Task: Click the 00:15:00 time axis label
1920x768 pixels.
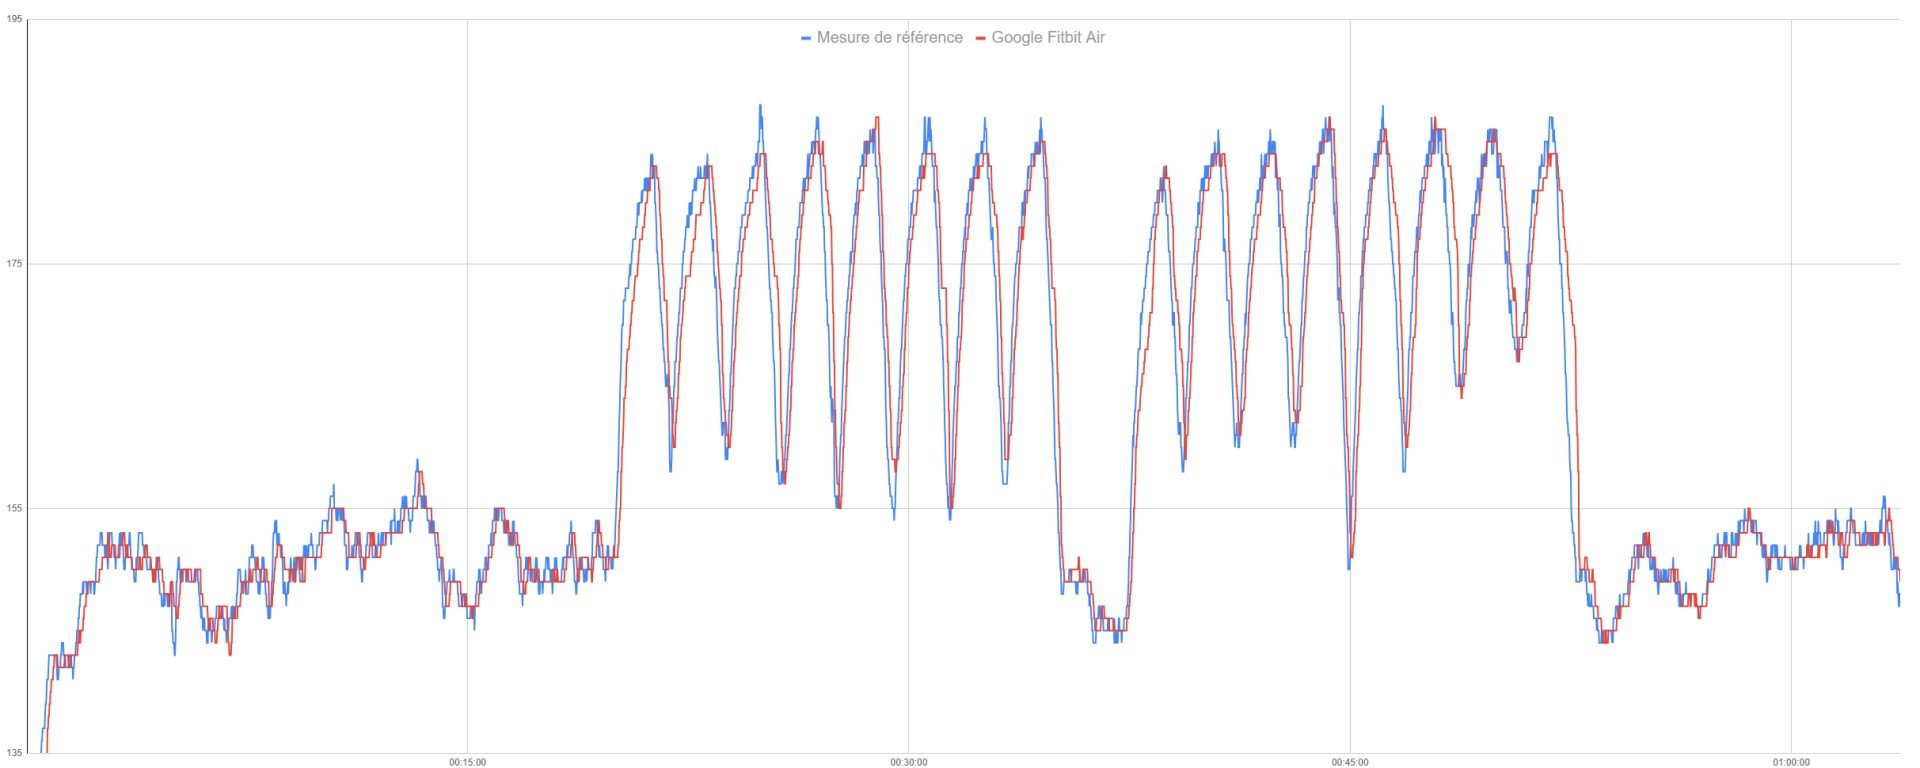Action: (467, 762)
